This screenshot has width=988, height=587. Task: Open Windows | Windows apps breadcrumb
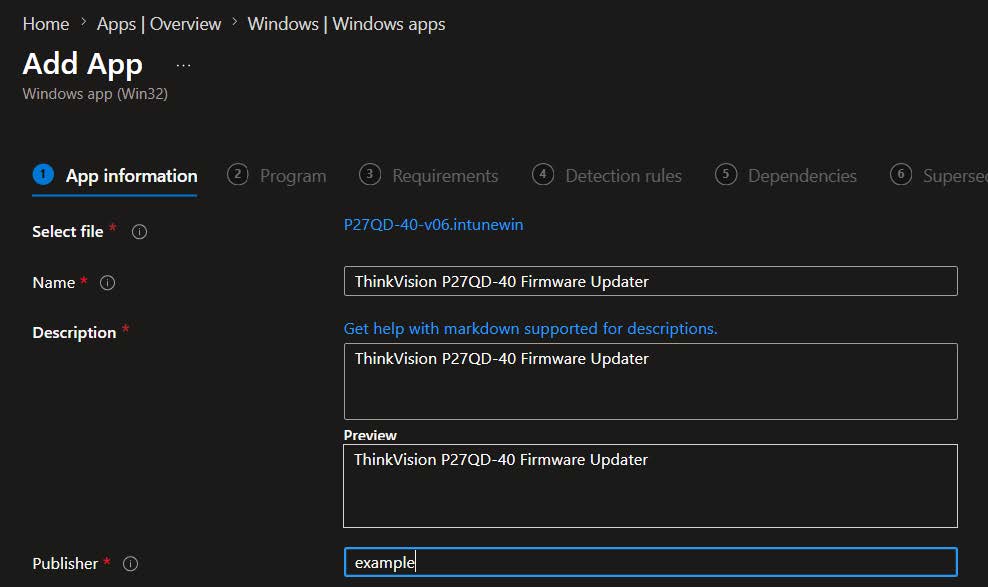pyautogui.click(x=347, y=24)
